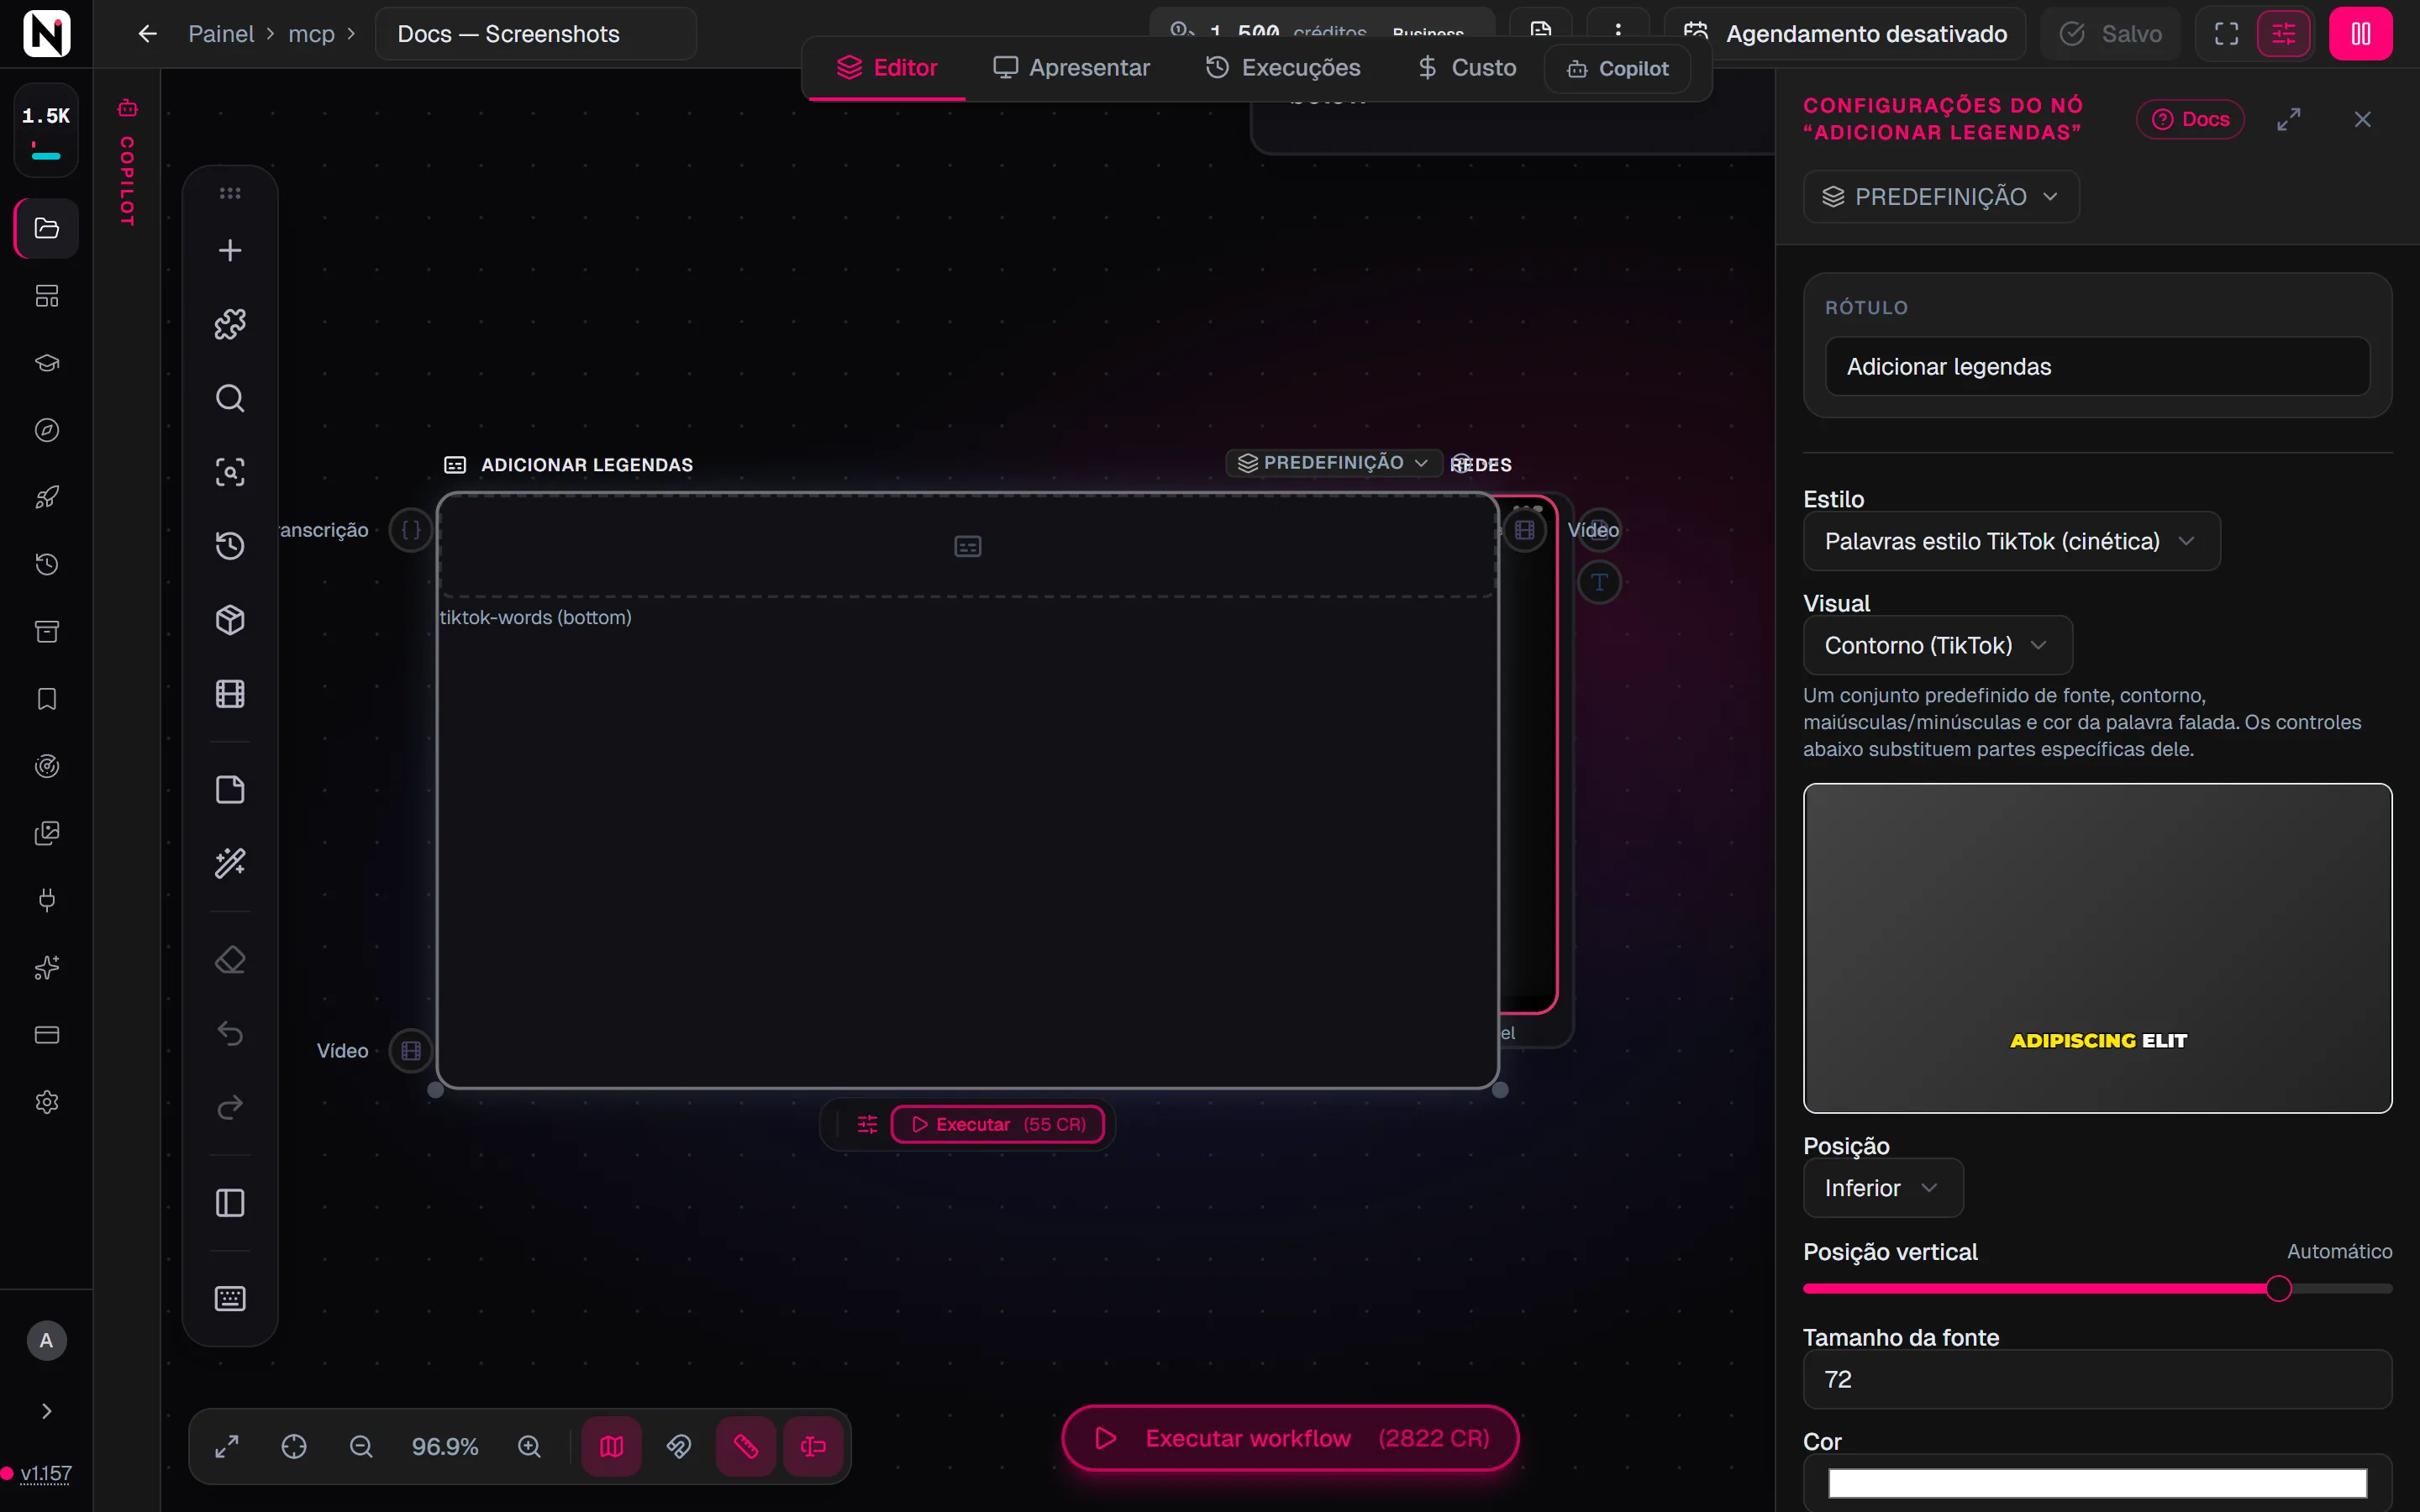Switch to the Execuções tab
Viewport: 2420px width, 1512px height.
click(1283, 68)
